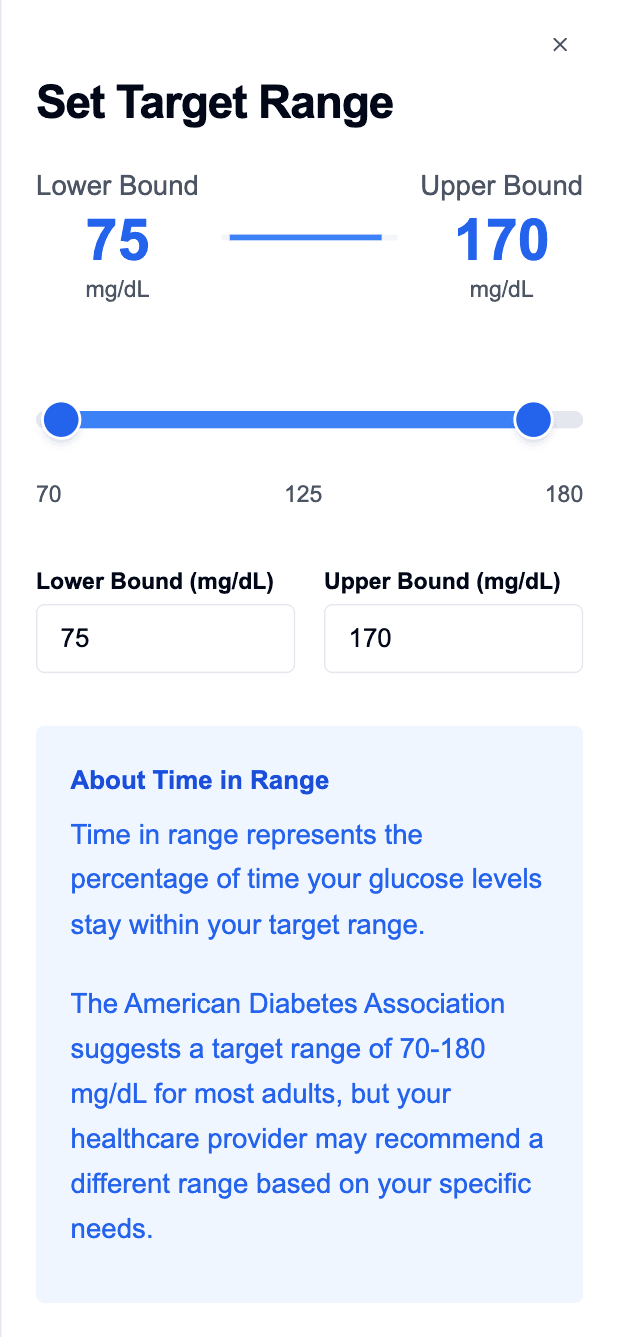The height and width of the screenshot is (1337, 617).
Task: Click the 70 scale marker below the slider
Action: pyautogui.click(x=48, y=494)
